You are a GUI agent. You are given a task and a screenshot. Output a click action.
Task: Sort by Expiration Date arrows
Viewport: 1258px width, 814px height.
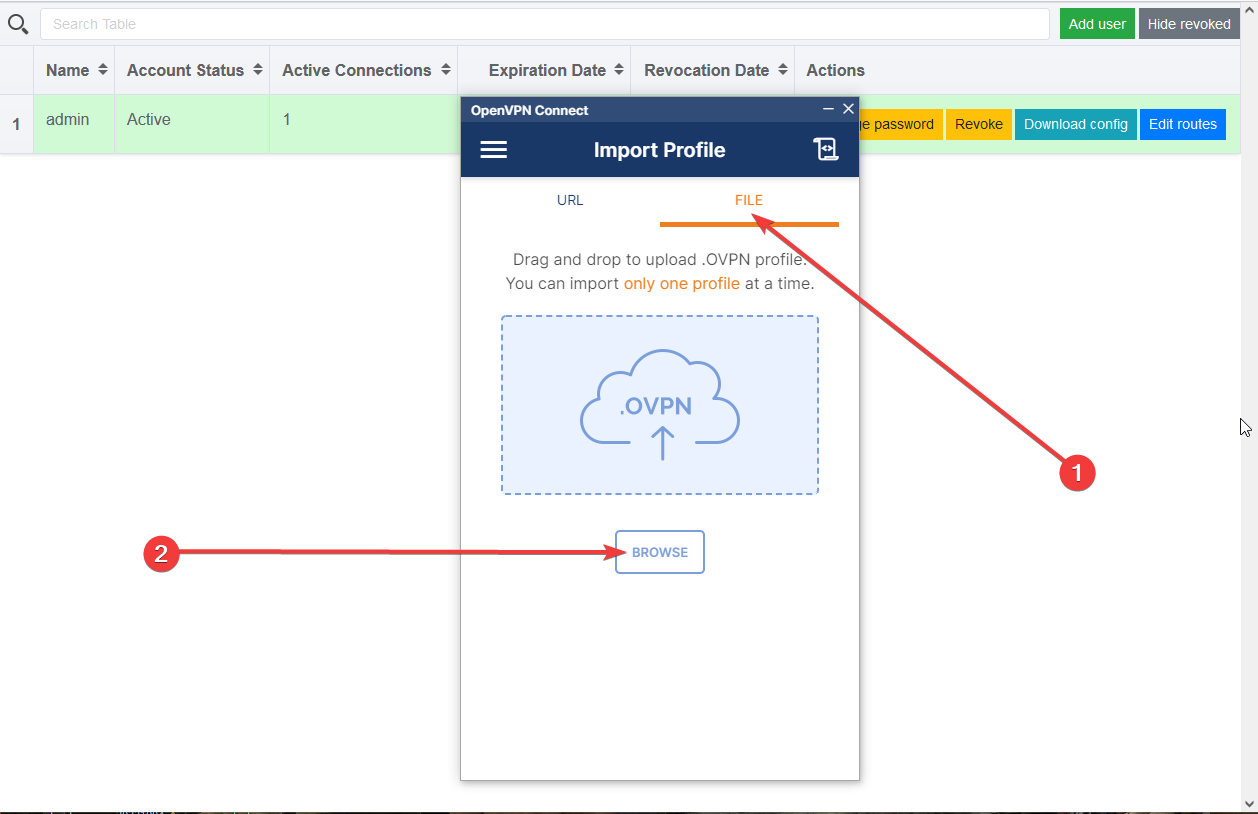[x=619, y=70]
